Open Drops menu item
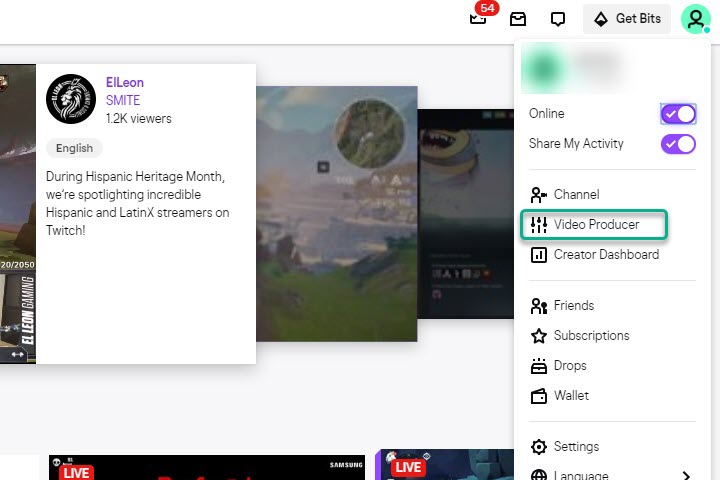This screenshot has width=720, height=480. tap(612, 366)
